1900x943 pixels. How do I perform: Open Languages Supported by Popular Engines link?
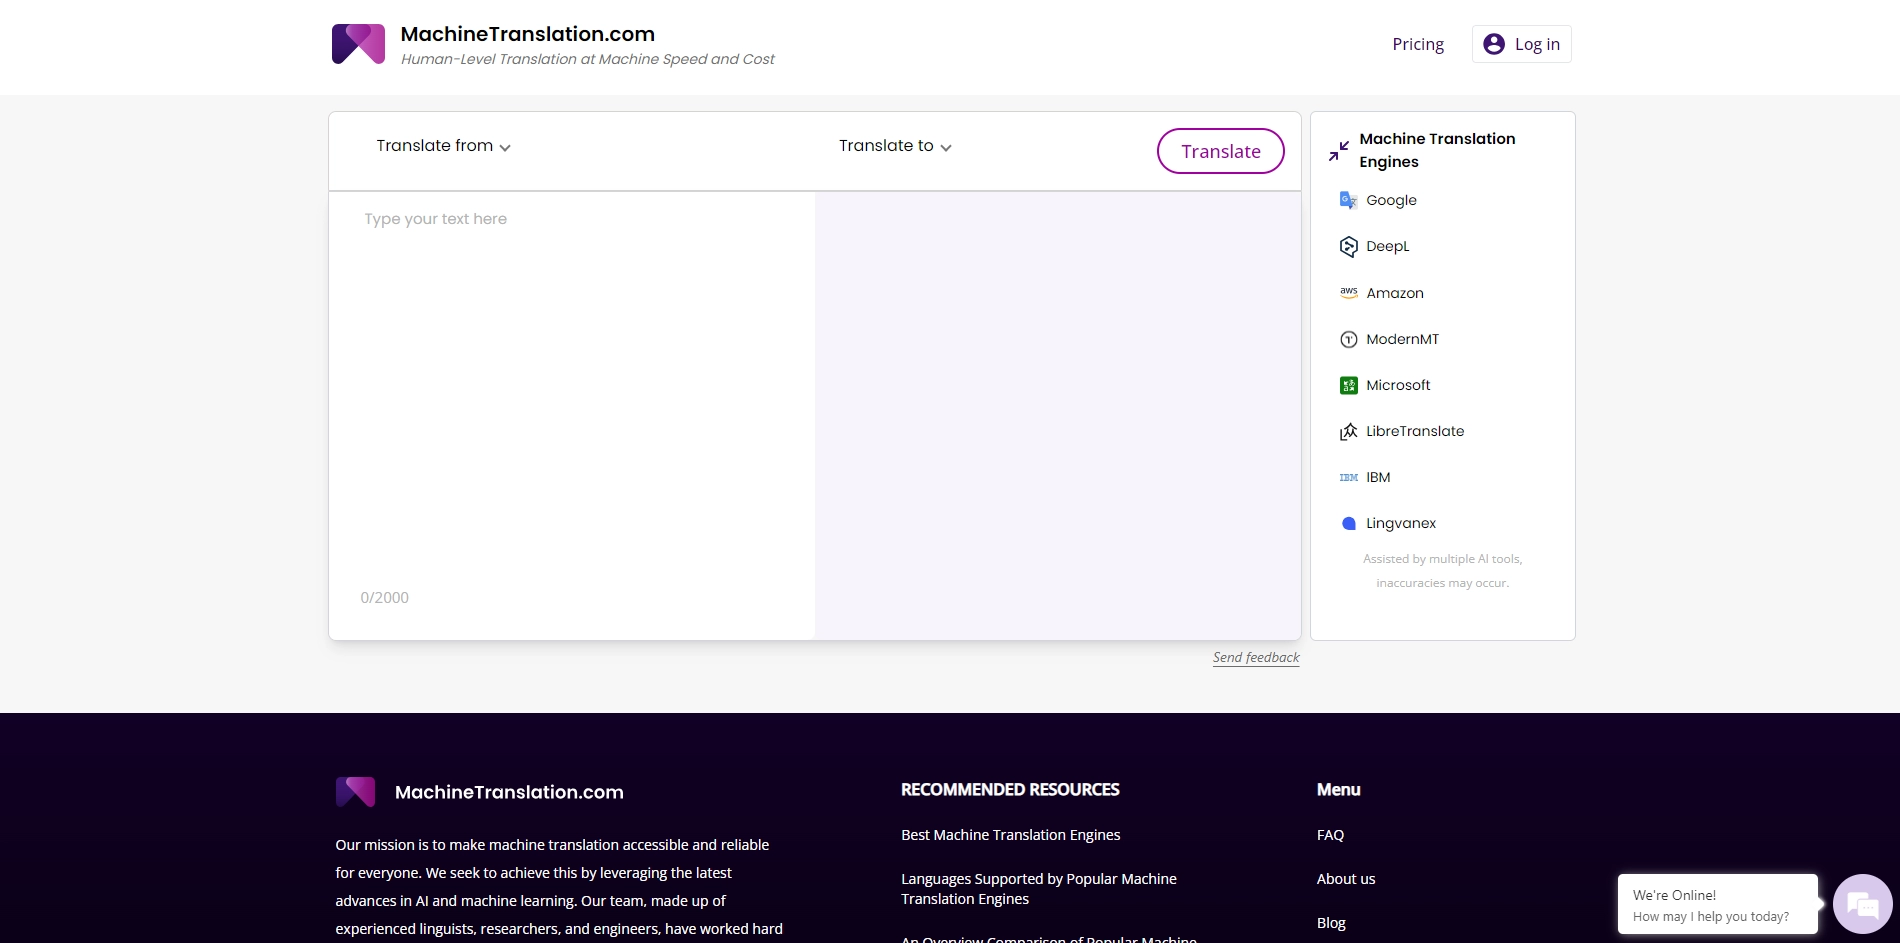pos(1038,889)
